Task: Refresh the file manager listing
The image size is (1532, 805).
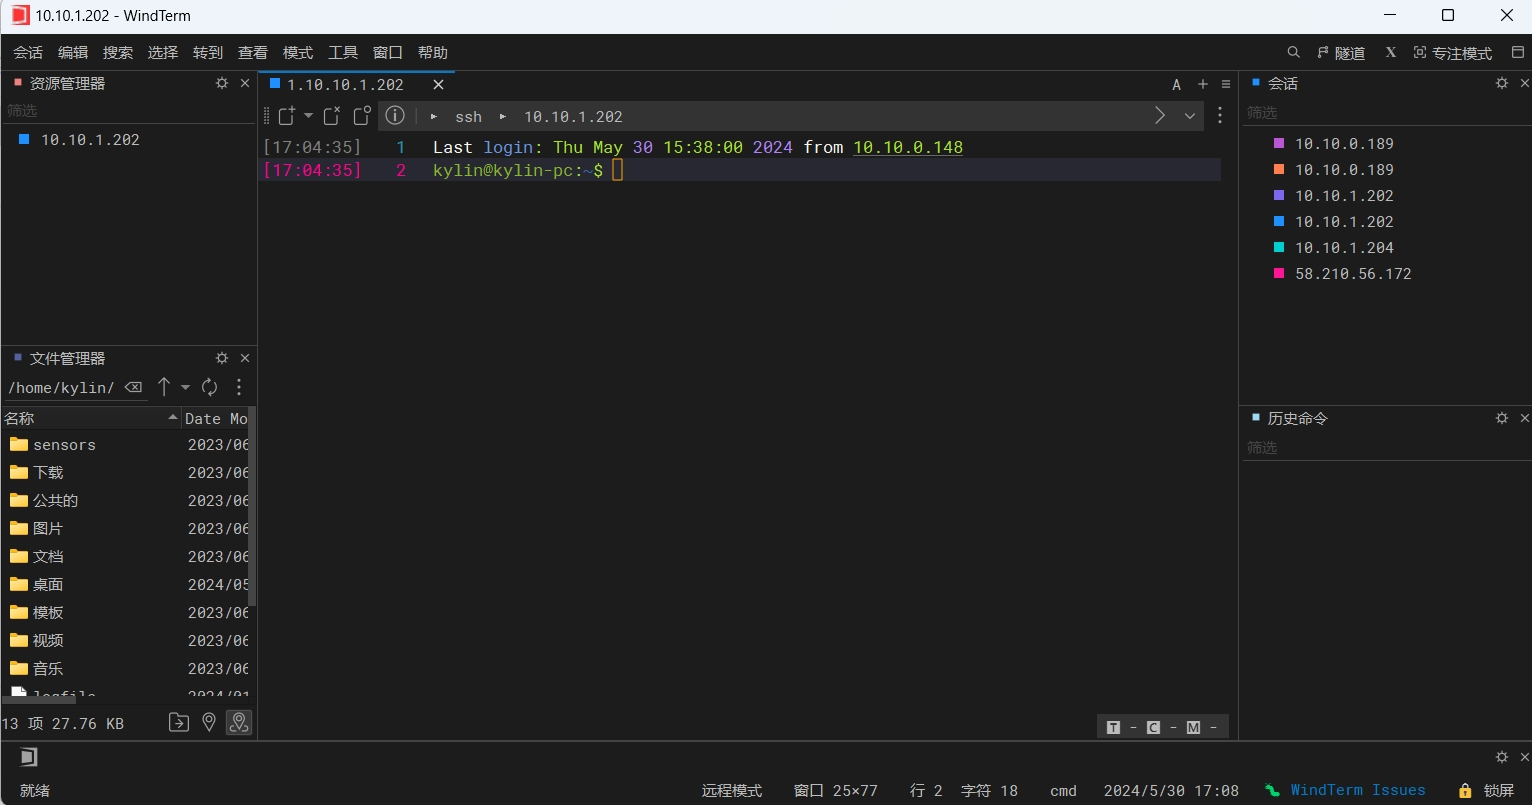Action: coord(209,387)
